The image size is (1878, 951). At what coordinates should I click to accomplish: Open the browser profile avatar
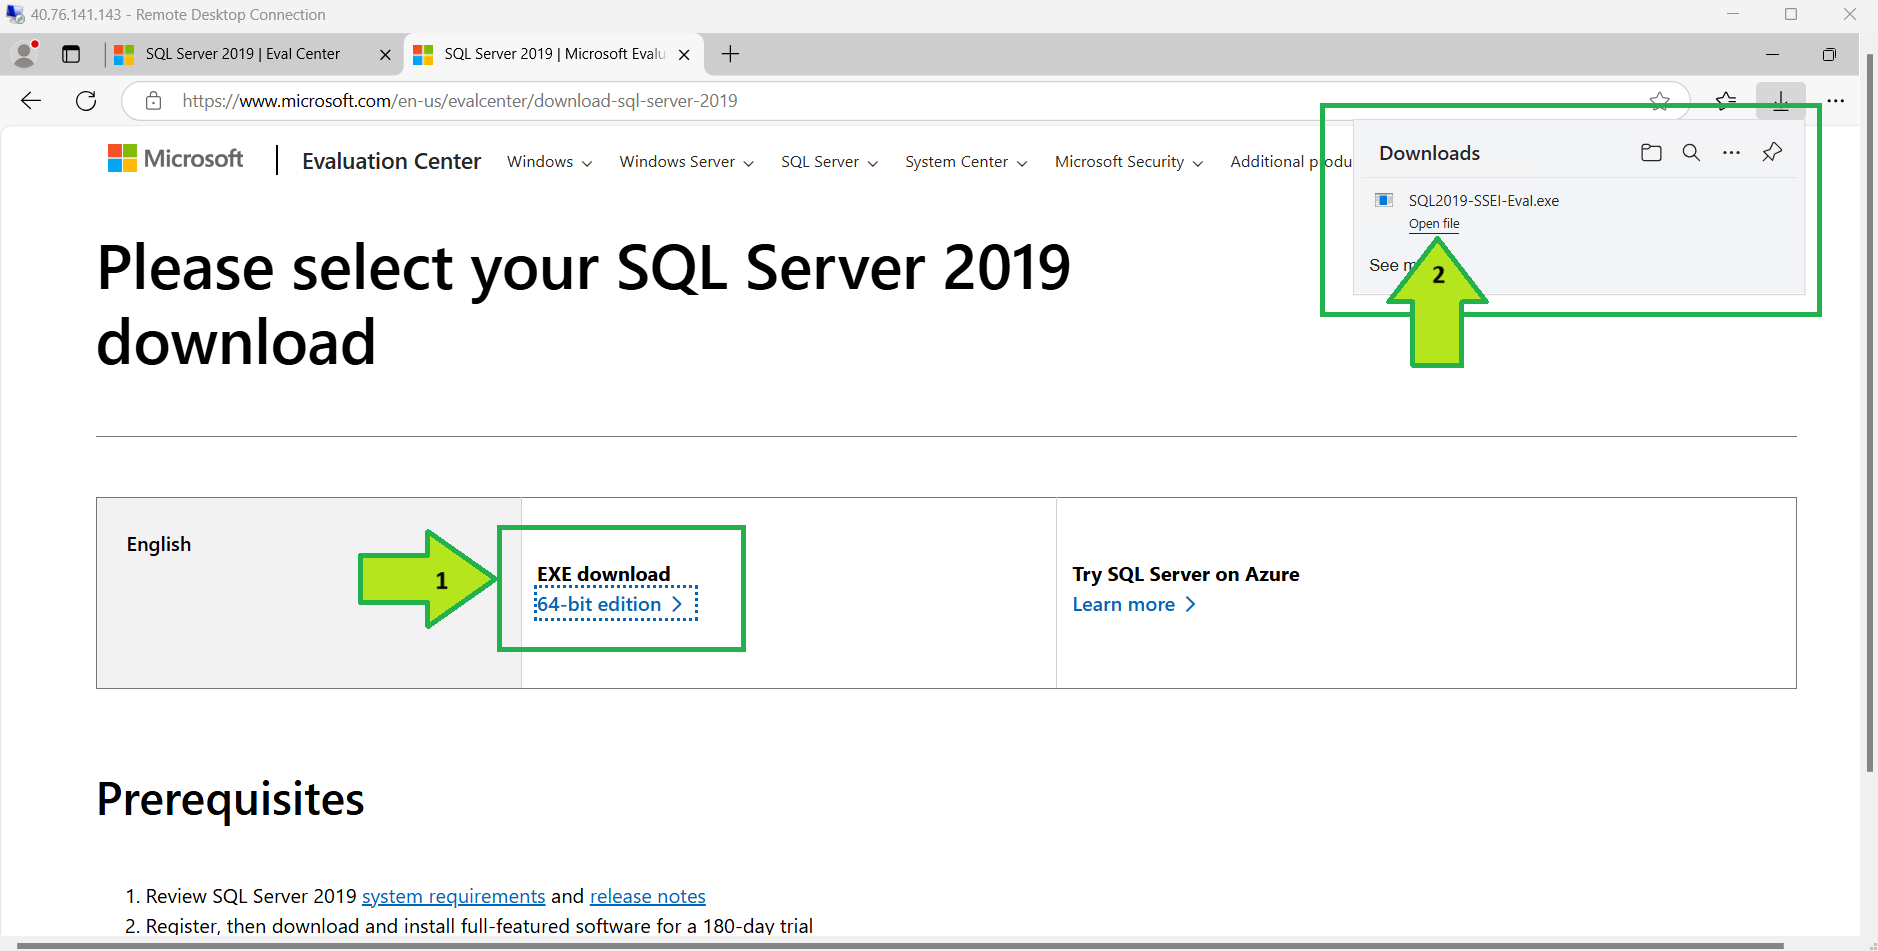click(x=25, y=54)
